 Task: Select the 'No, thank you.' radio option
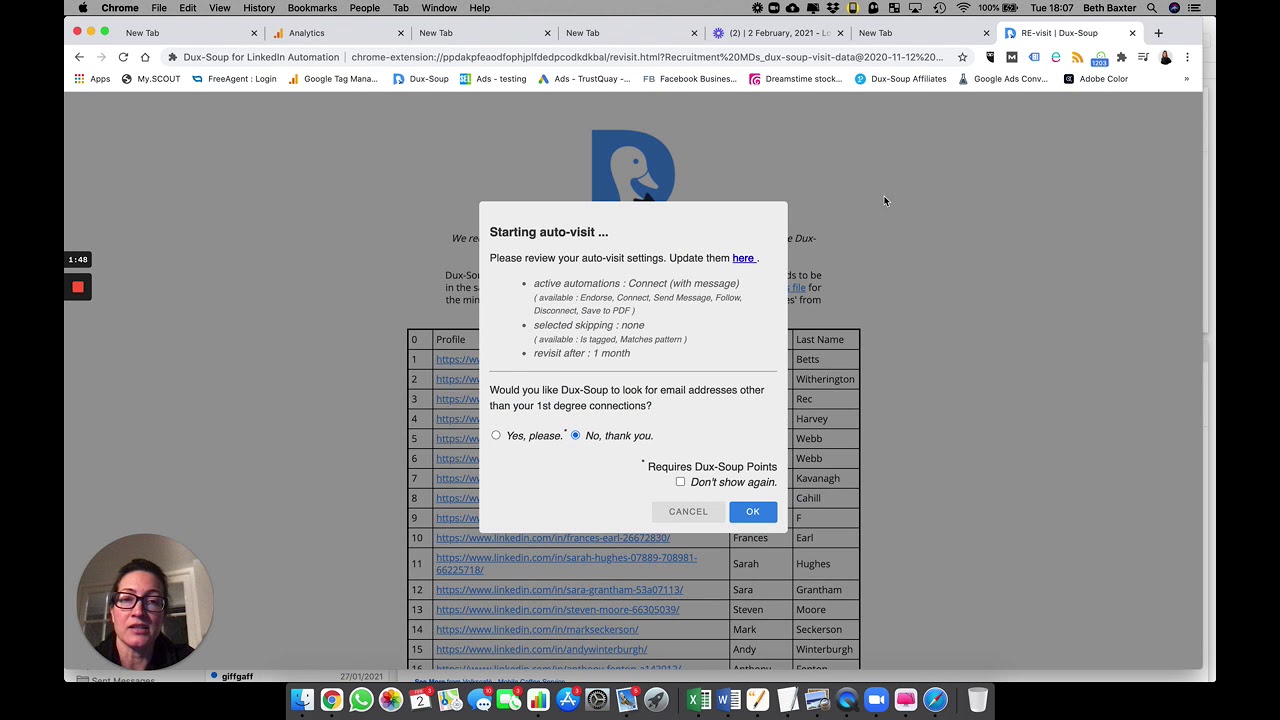click(575, 435)
